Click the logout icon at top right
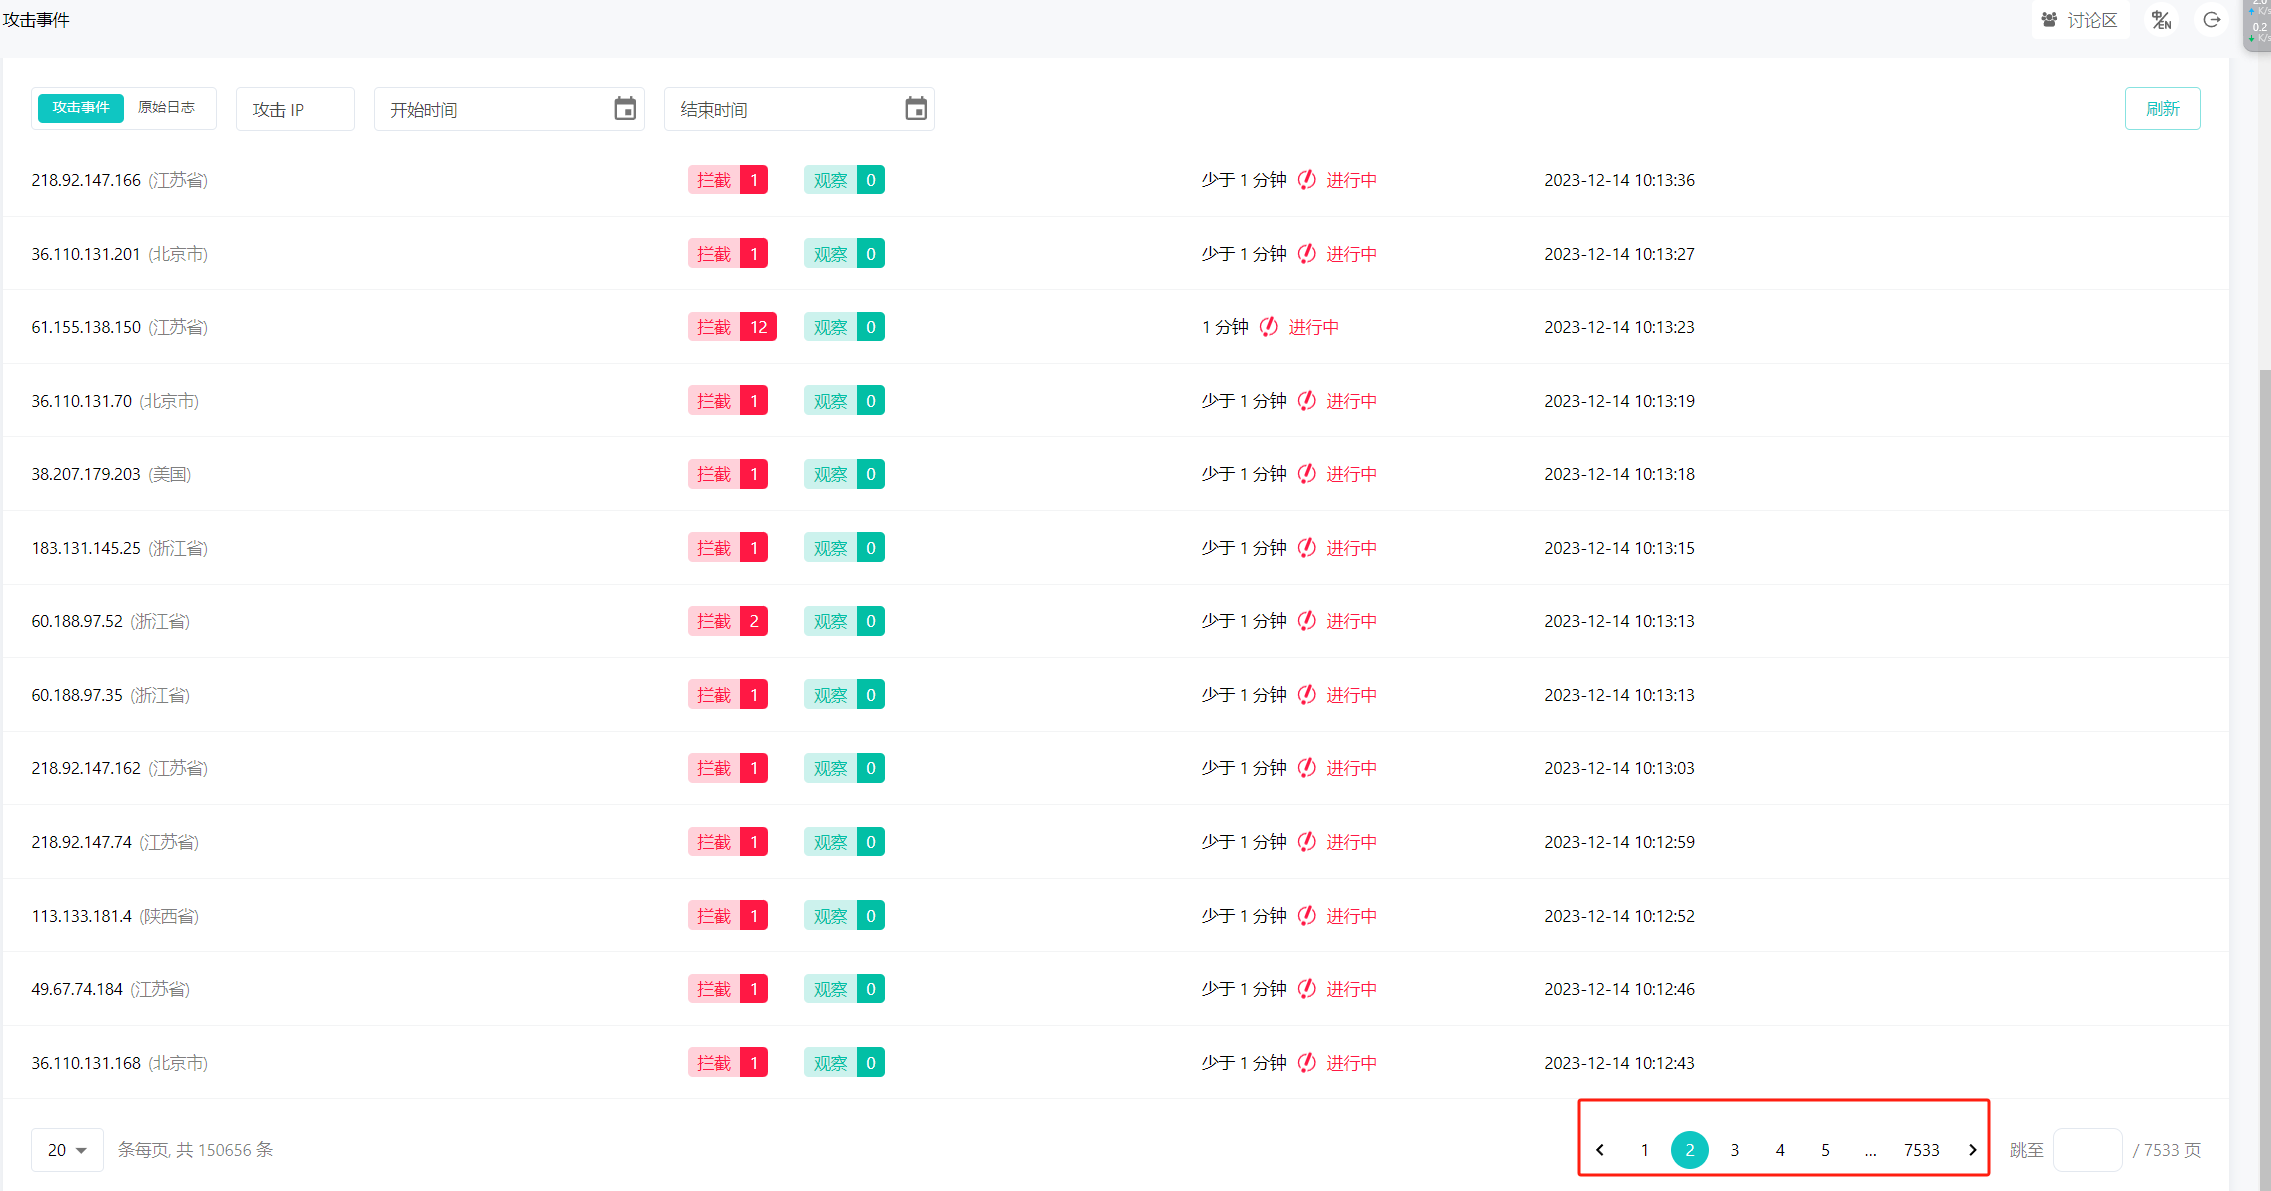This screenshot has width=2271, height=1191. [x=2212, y=20]
